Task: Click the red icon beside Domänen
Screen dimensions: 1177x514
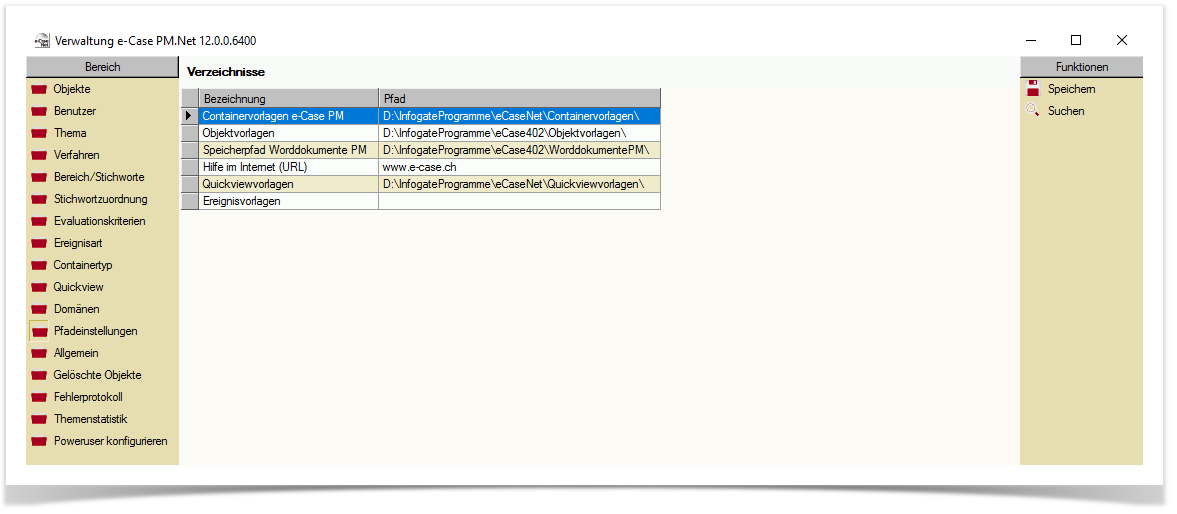Action: [x=39, y=309]
